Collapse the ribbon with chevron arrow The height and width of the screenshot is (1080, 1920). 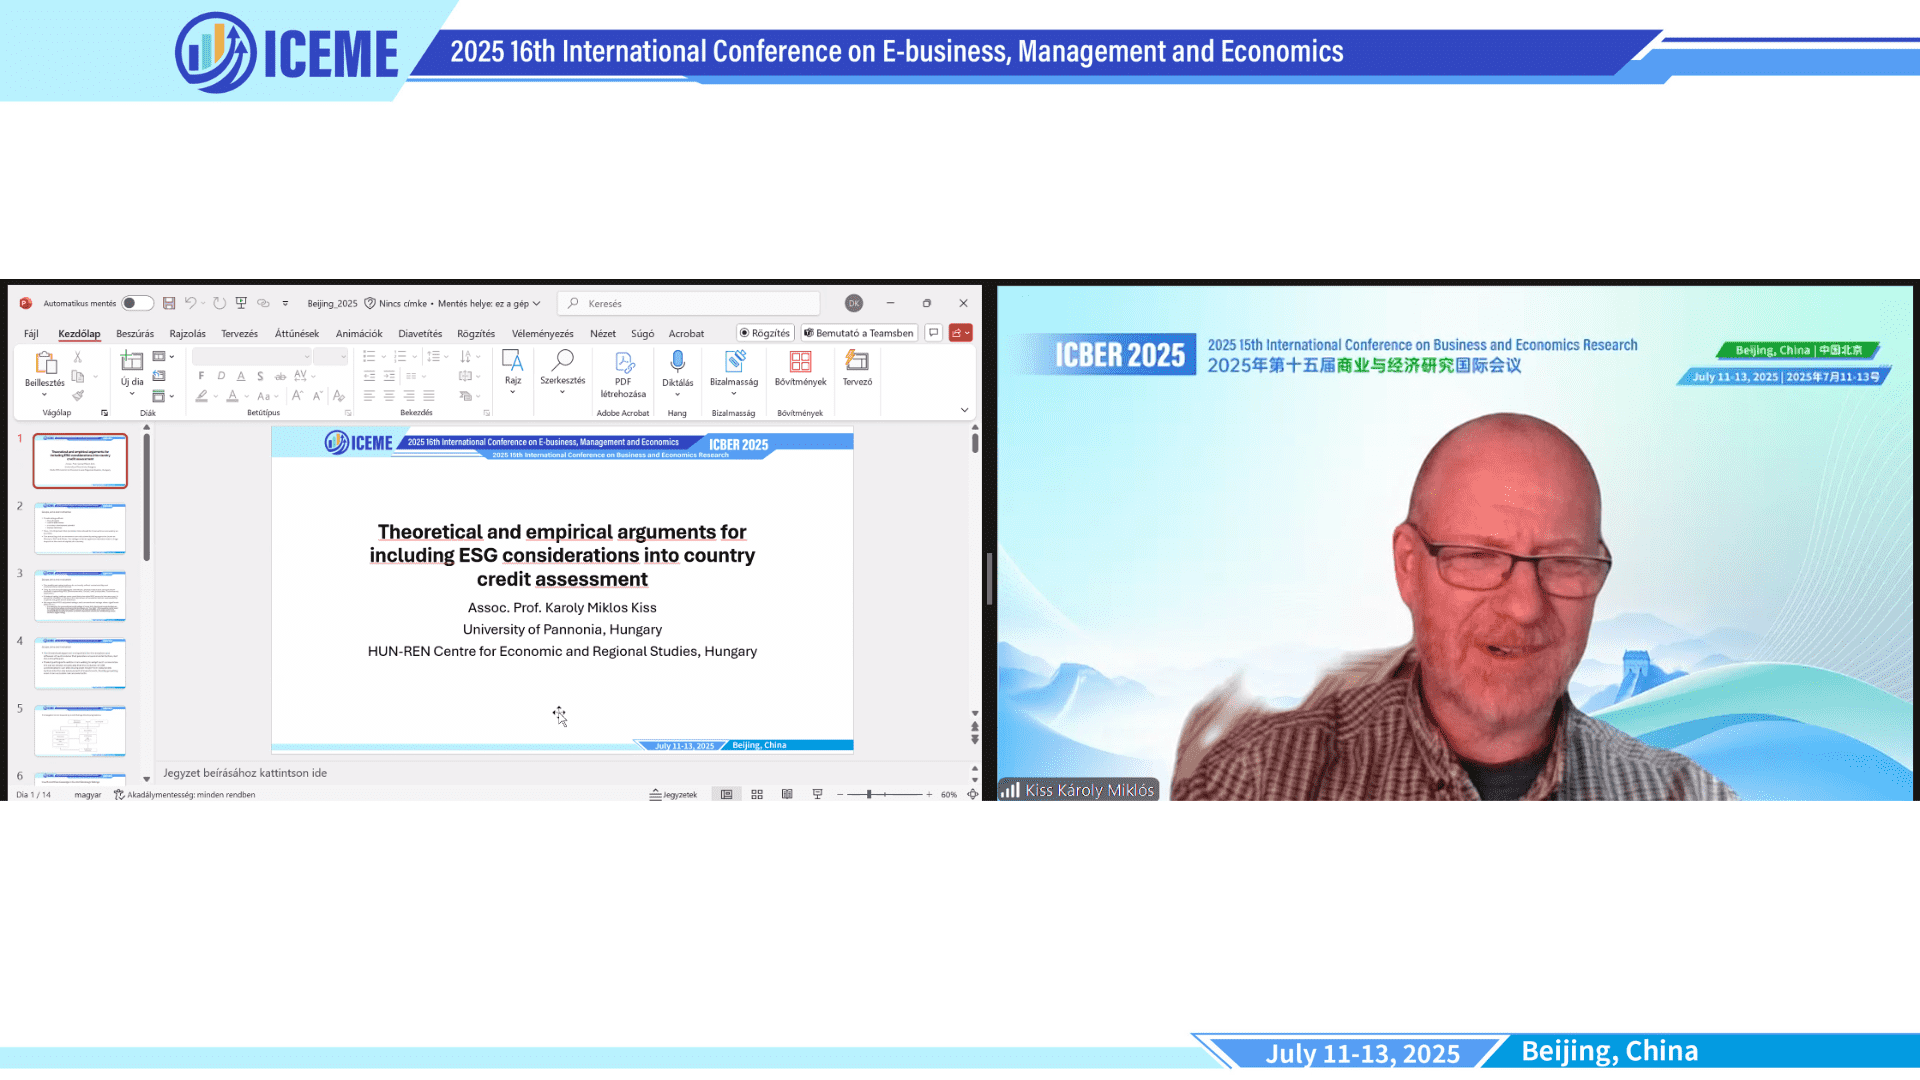(x=964, y=410)
